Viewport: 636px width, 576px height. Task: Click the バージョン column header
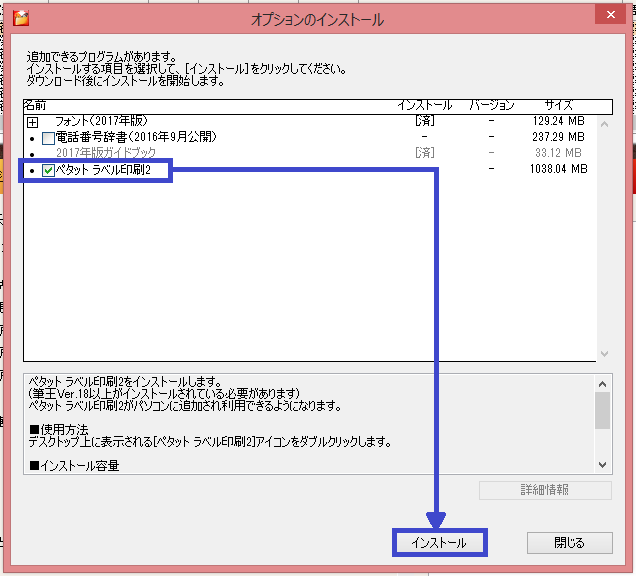point(491,105)
